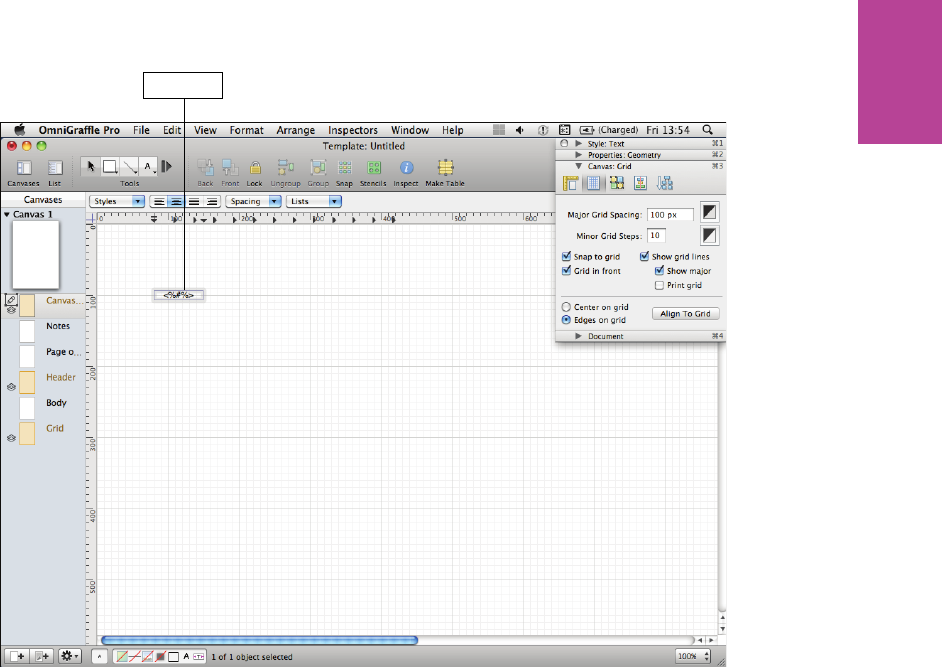Center text alignment in formatting bar
The width and height of the screenshot is (942, 667).
[176, 202]
